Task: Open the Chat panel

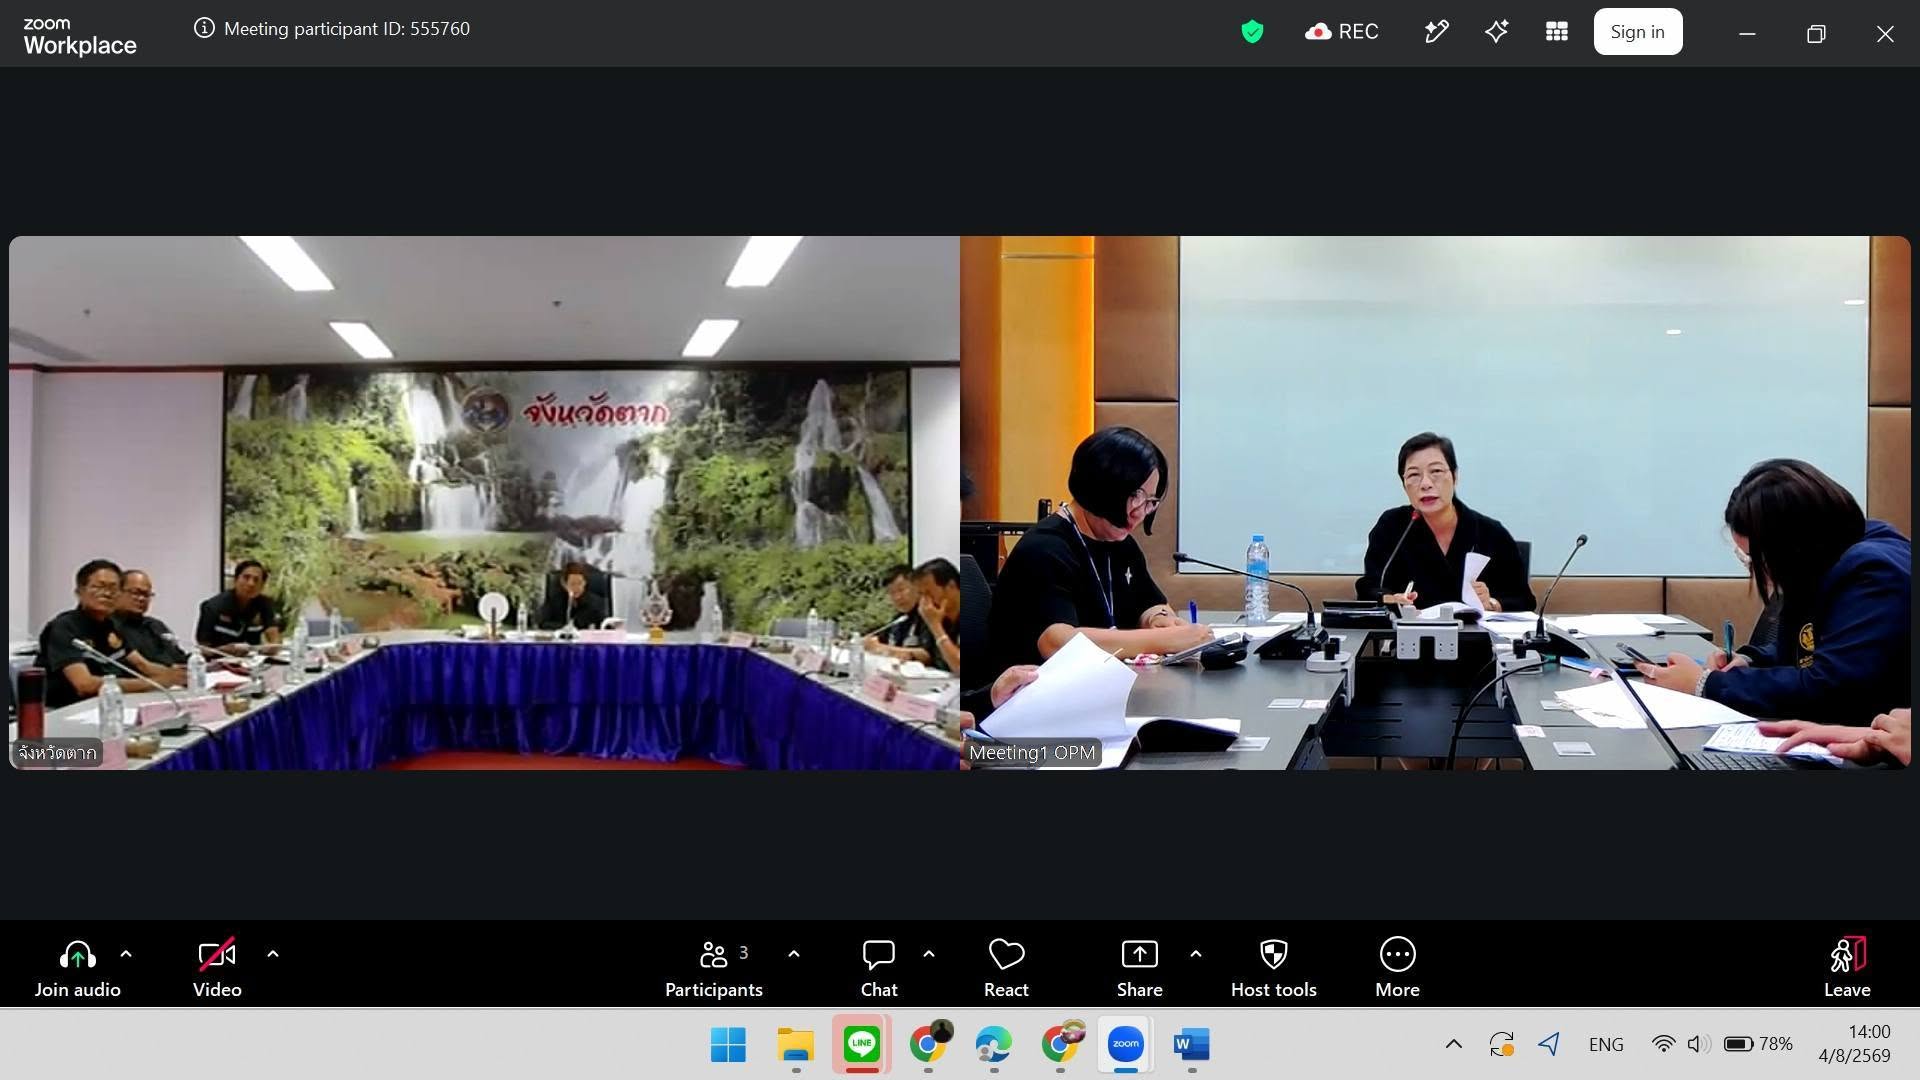Action: [x=879, y=967]
